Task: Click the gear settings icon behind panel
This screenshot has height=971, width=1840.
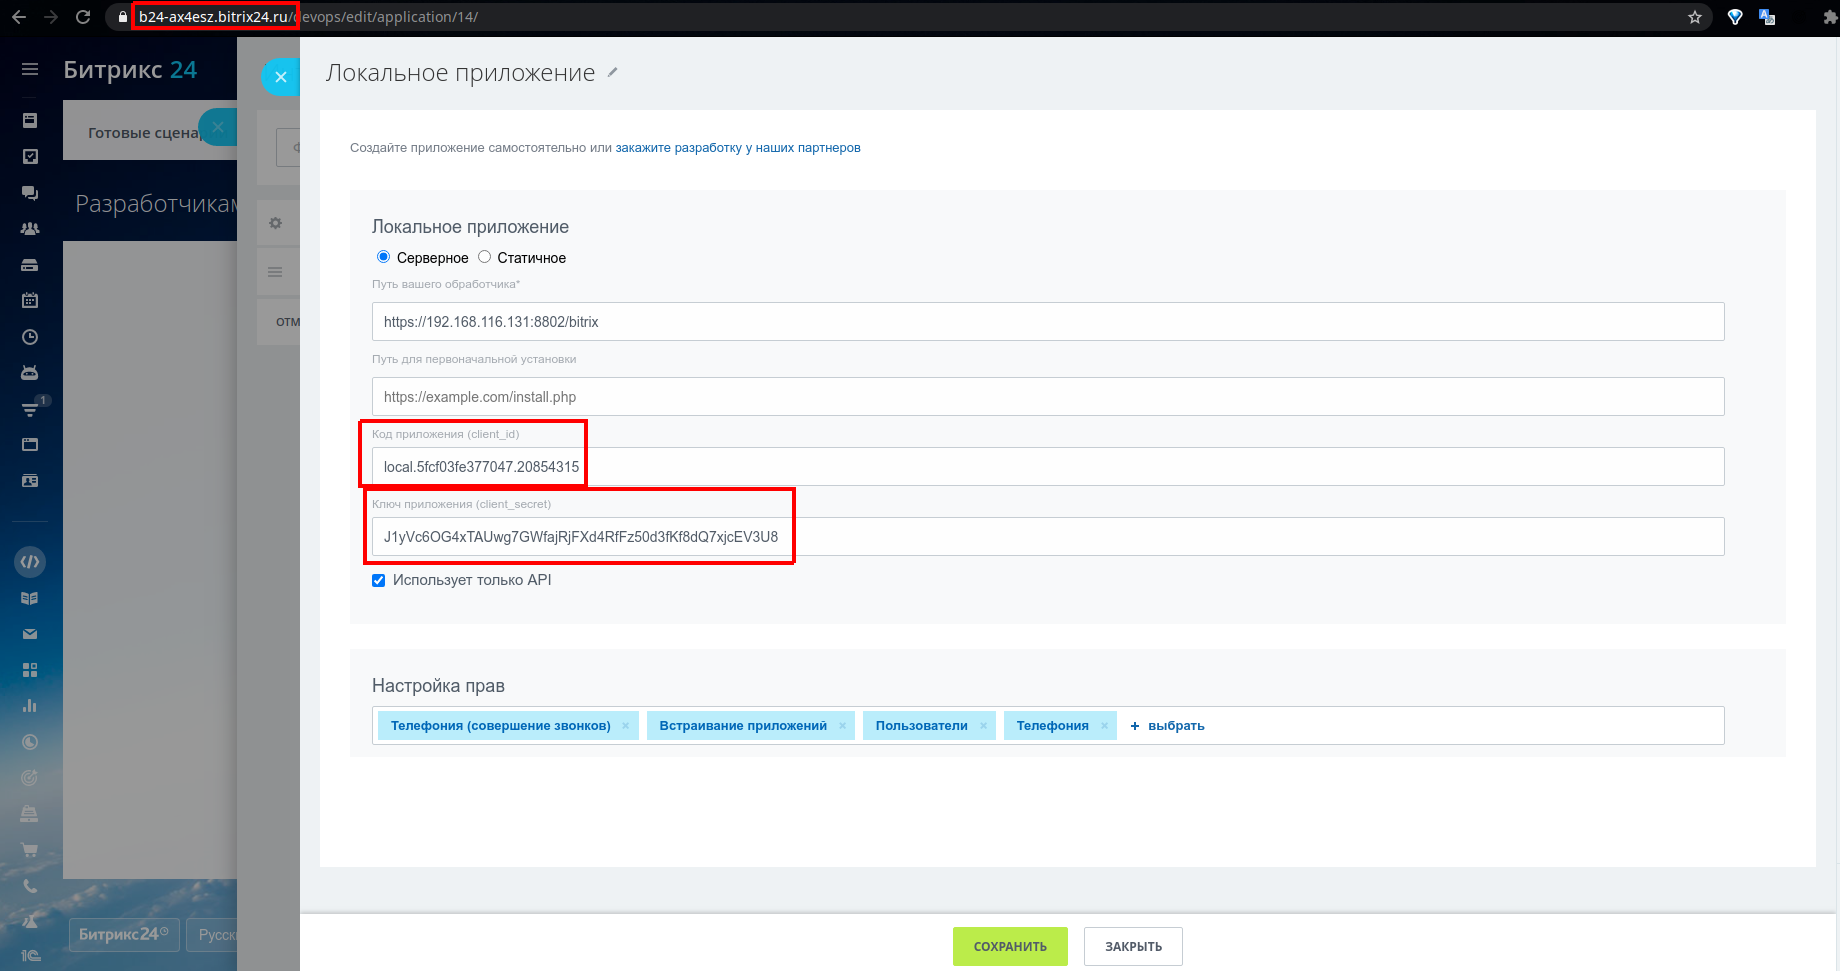Action: point(276,223)
